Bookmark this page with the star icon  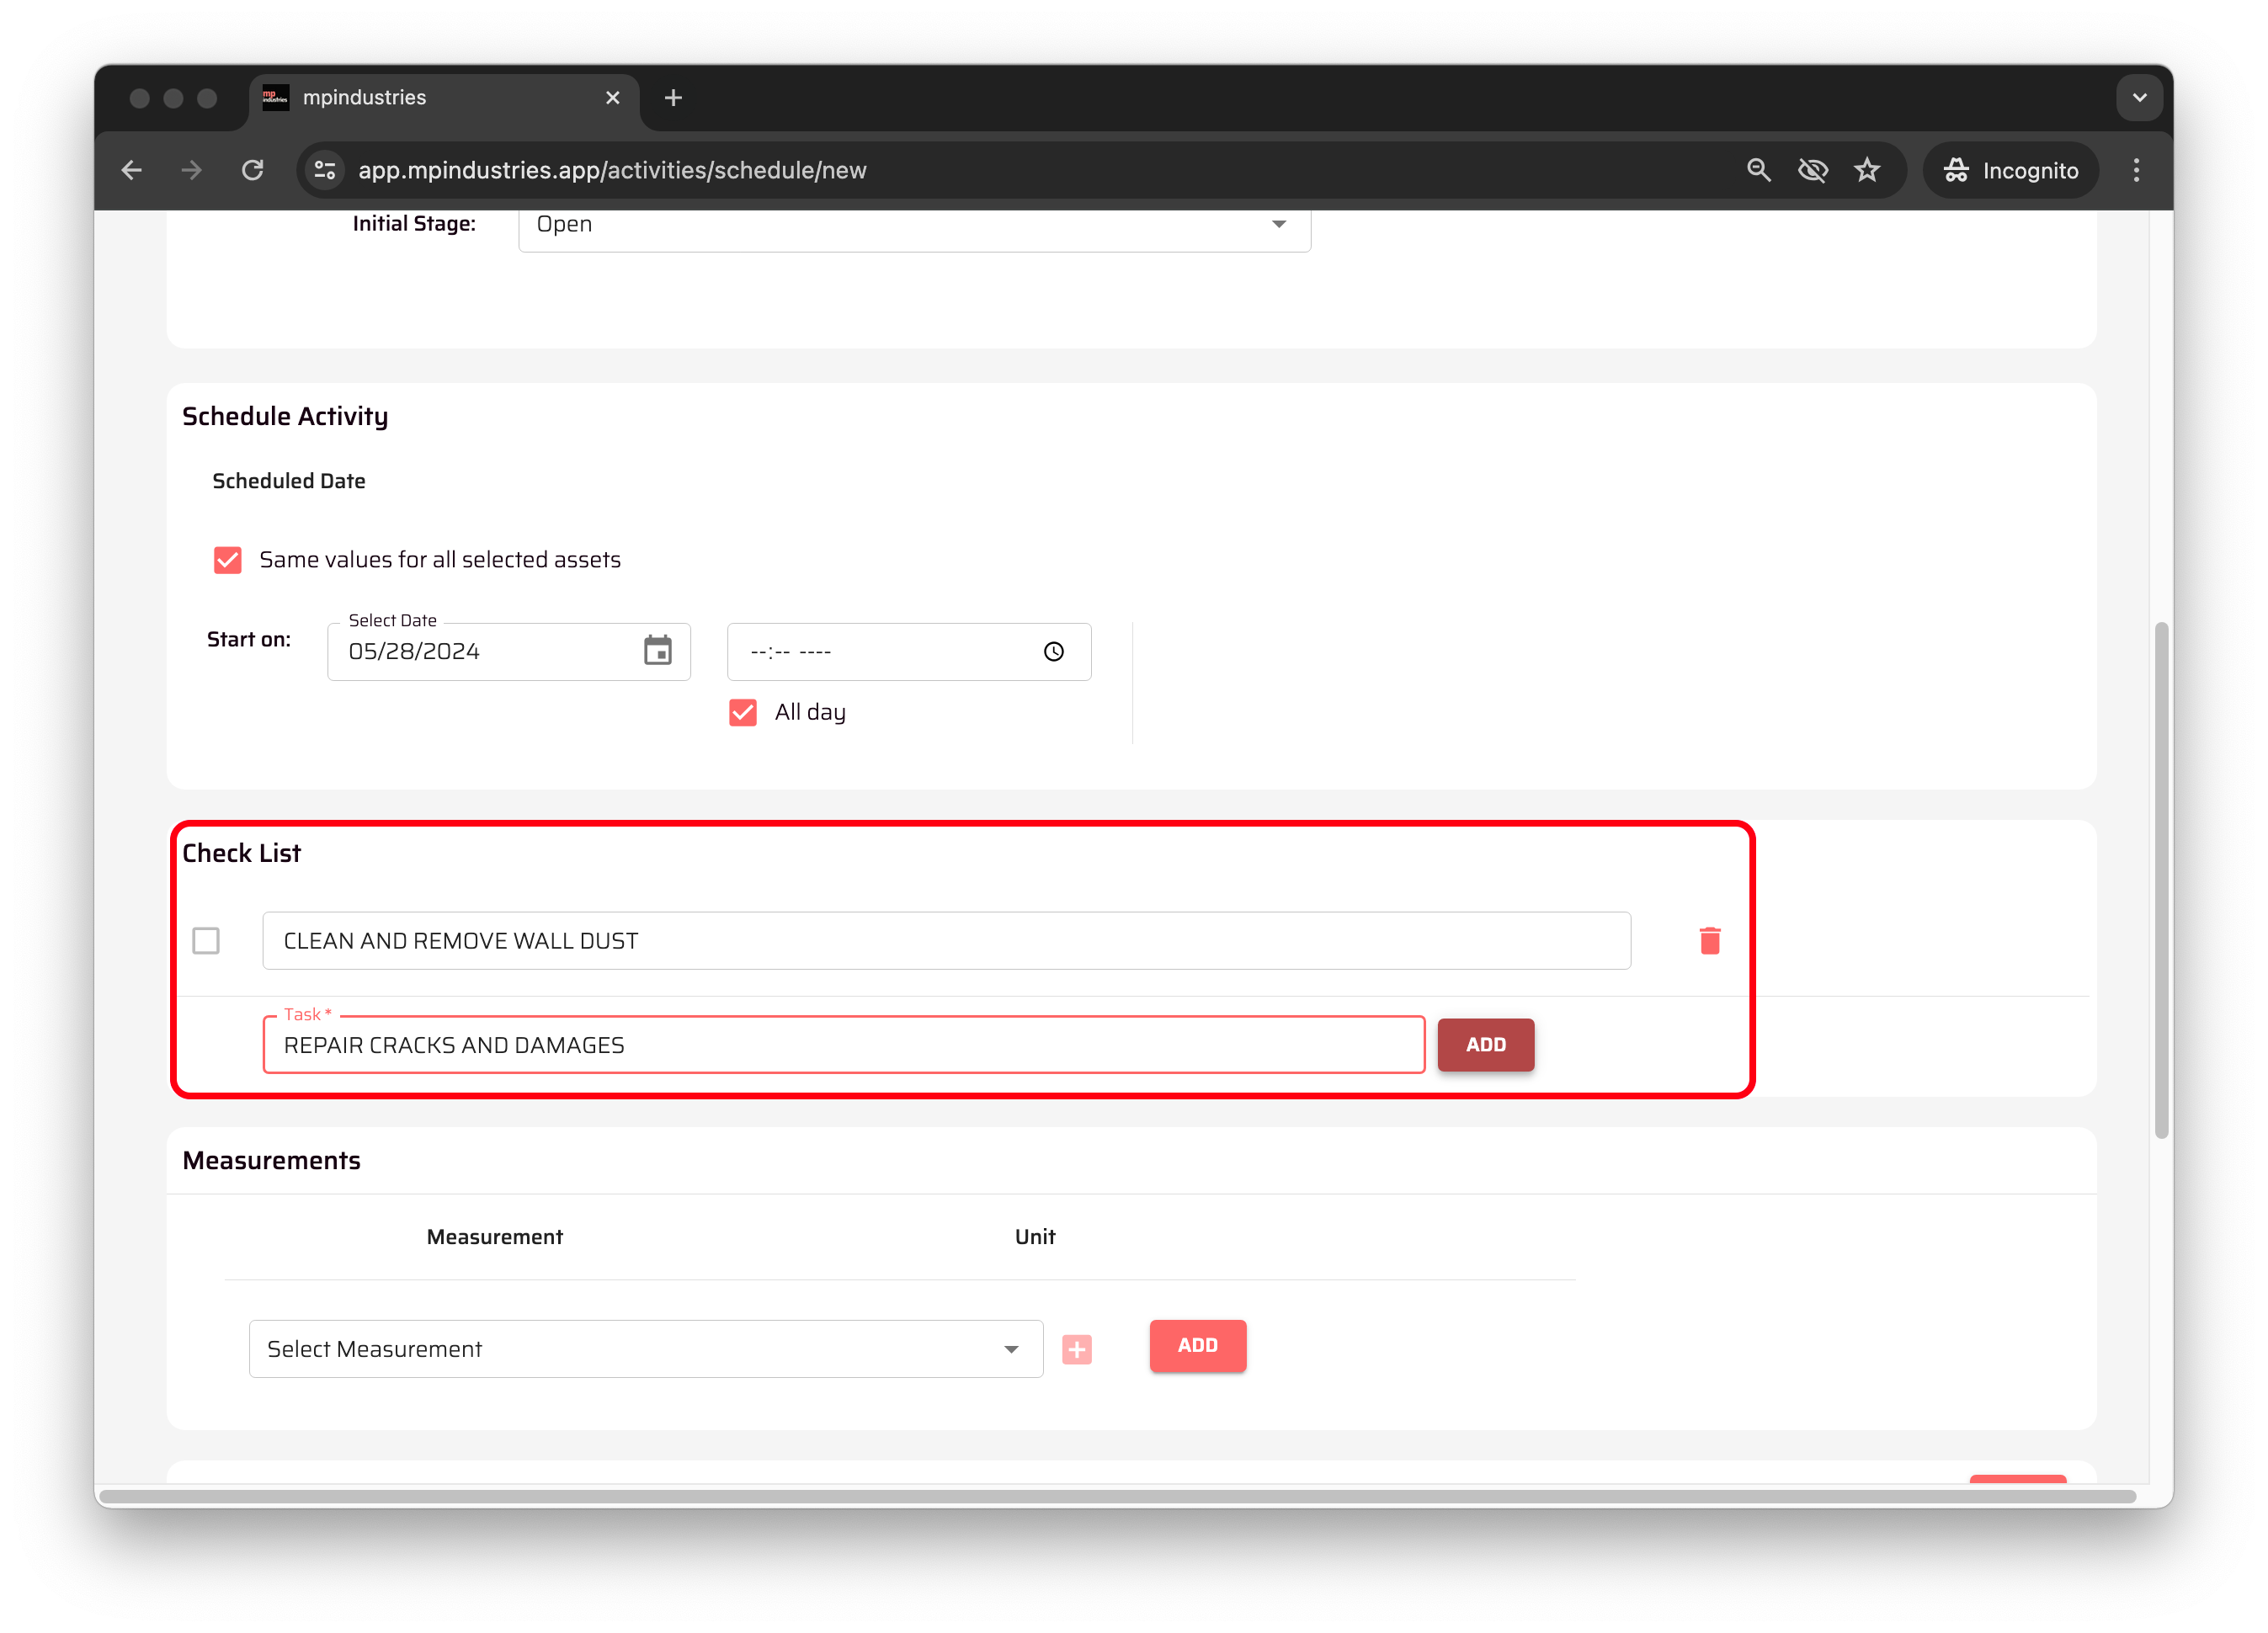click(x=1866, y=170)
